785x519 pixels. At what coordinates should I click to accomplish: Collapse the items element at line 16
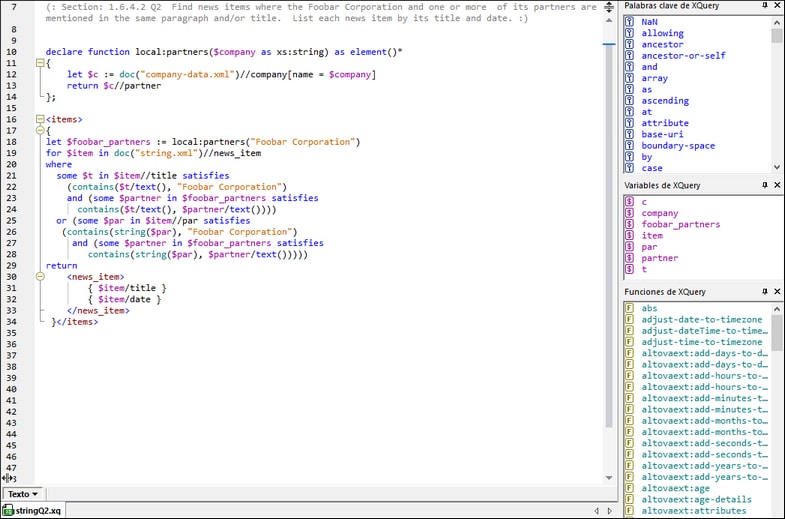coord(40,119)
